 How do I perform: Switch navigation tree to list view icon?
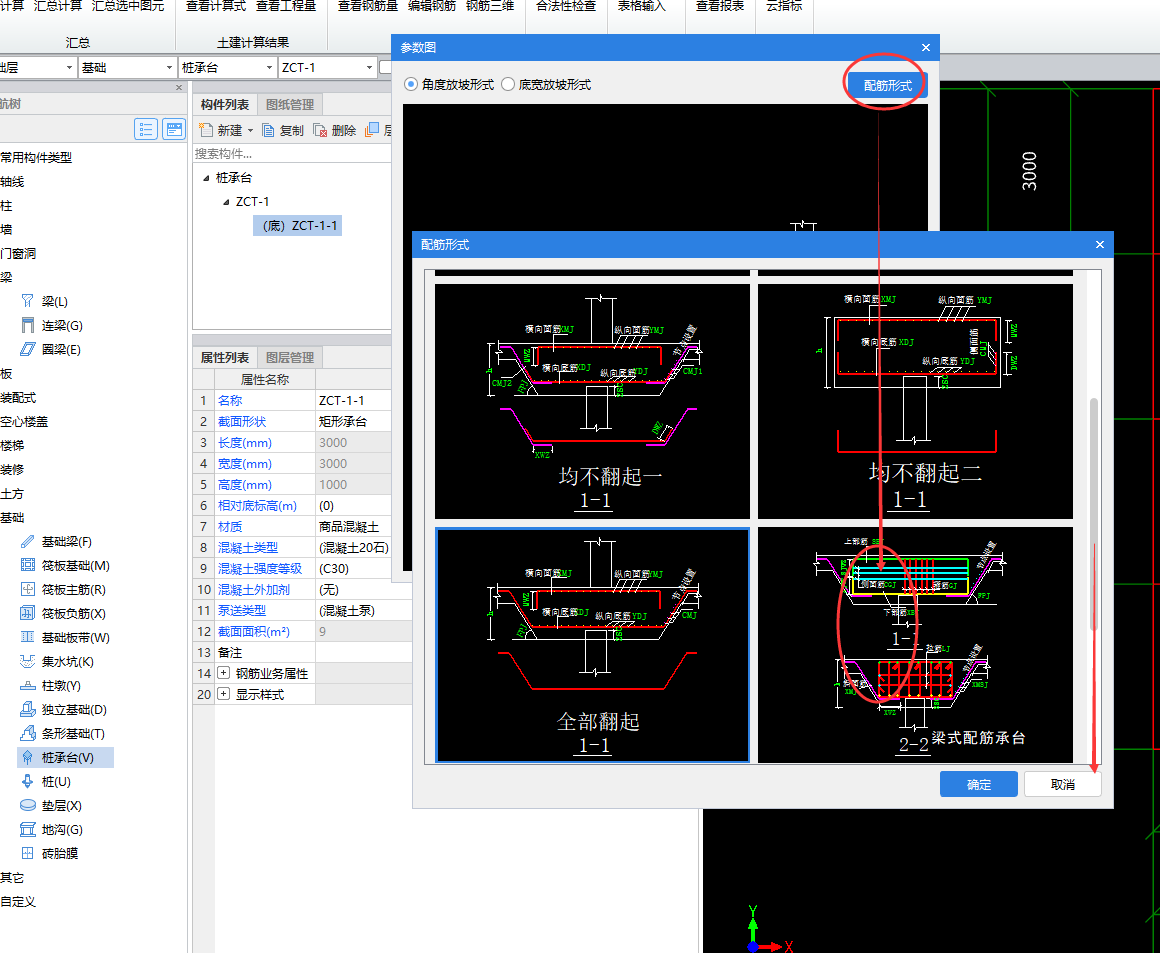click(x=146, y=129)
